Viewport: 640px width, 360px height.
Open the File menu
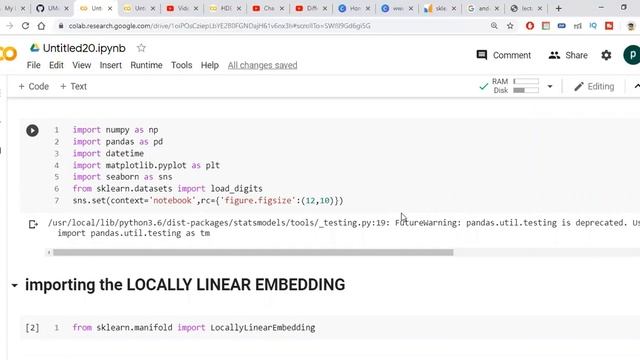pos(33,65)
